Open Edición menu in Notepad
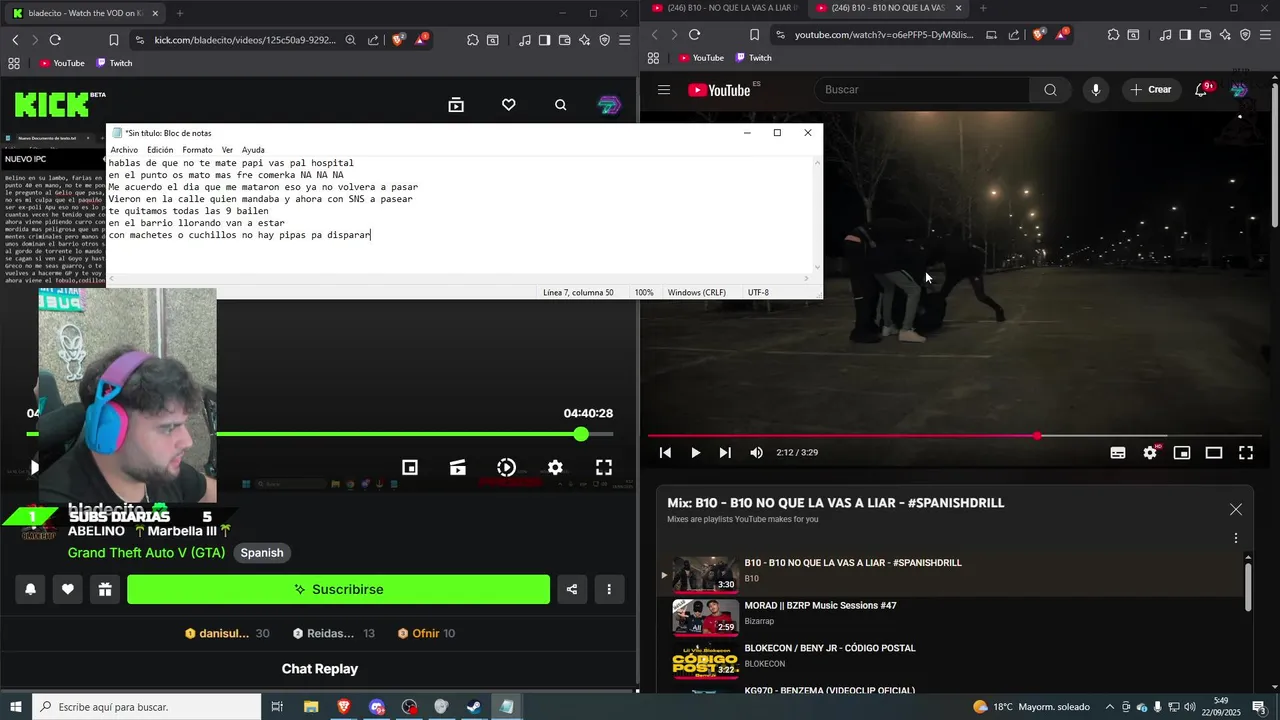 click(x=160, y=150)
